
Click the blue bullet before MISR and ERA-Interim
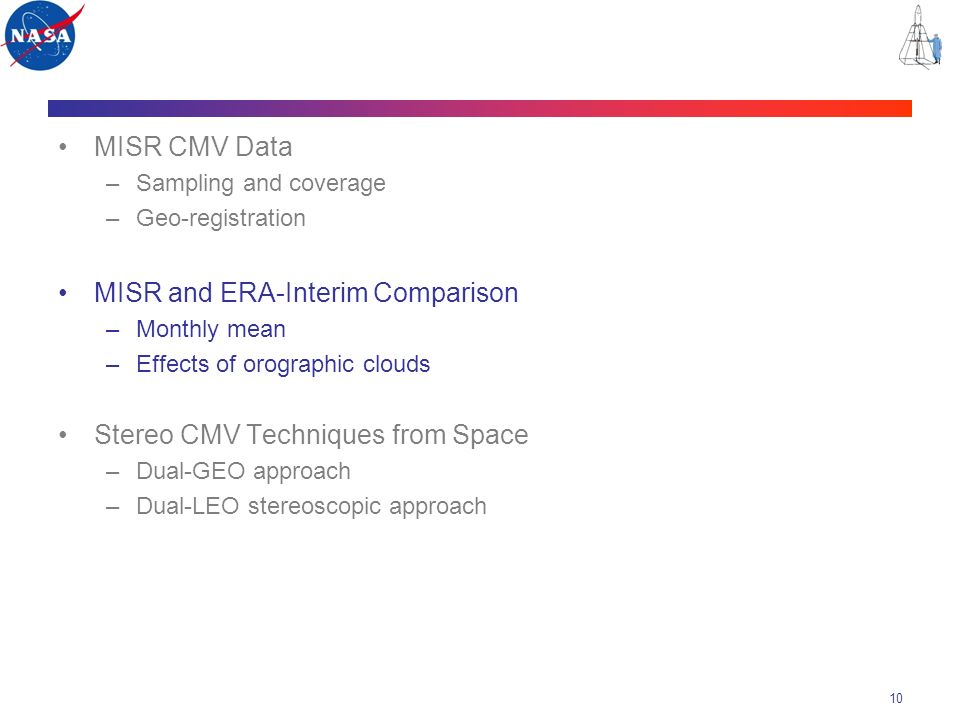tap(62, 293)
